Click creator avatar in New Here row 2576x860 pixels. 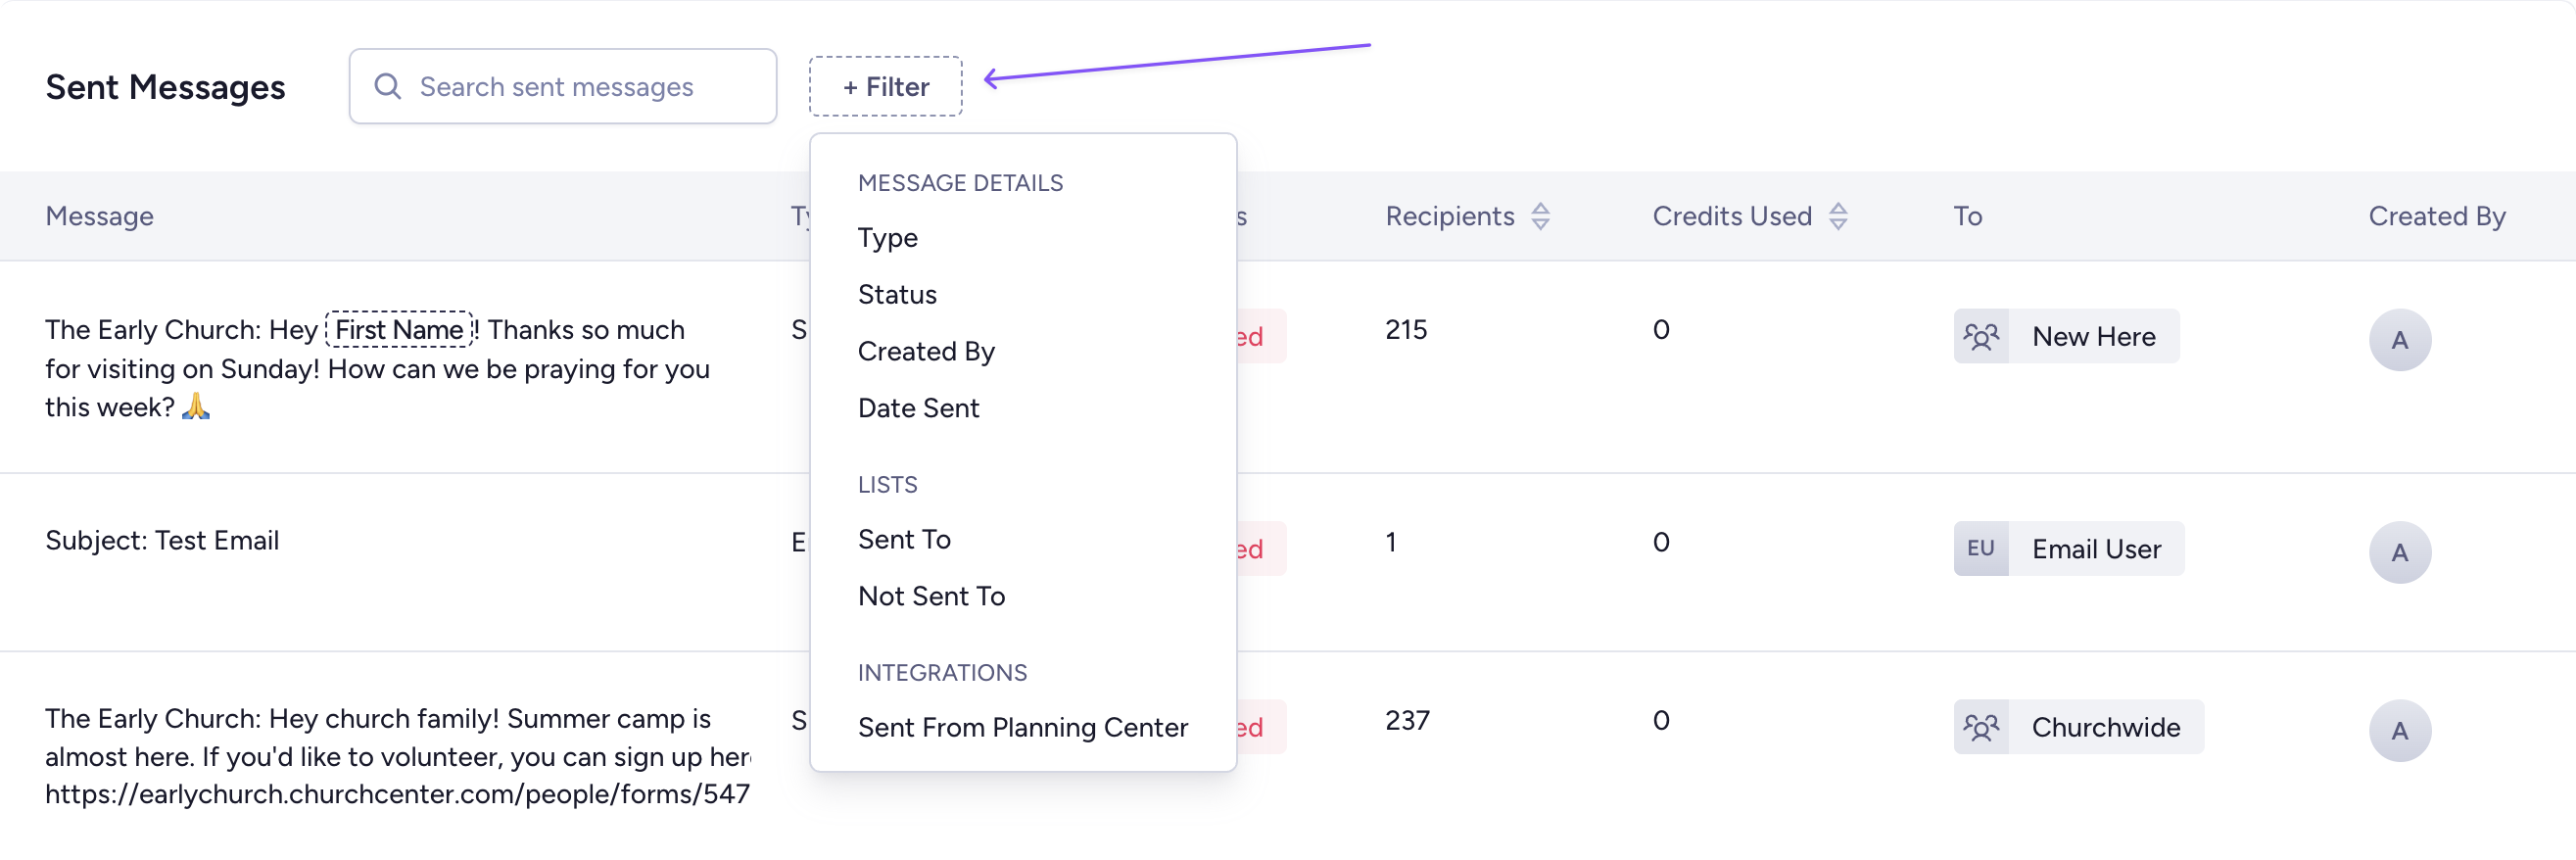(x=2399, y=340)
